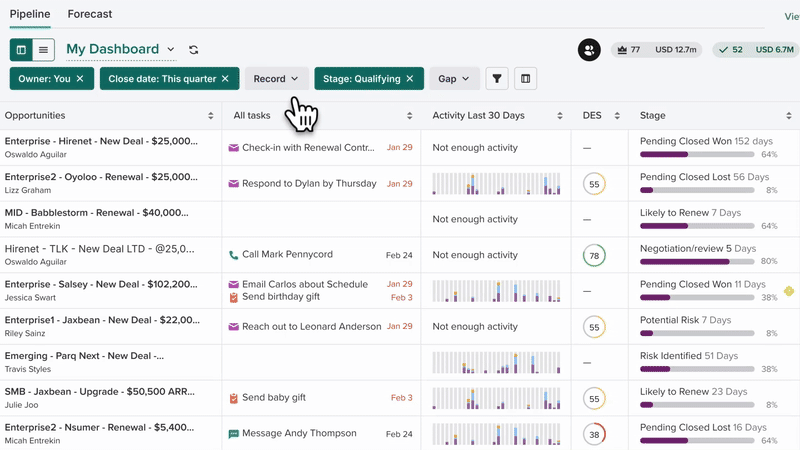Open the filter funnel button

click(496, 79)
